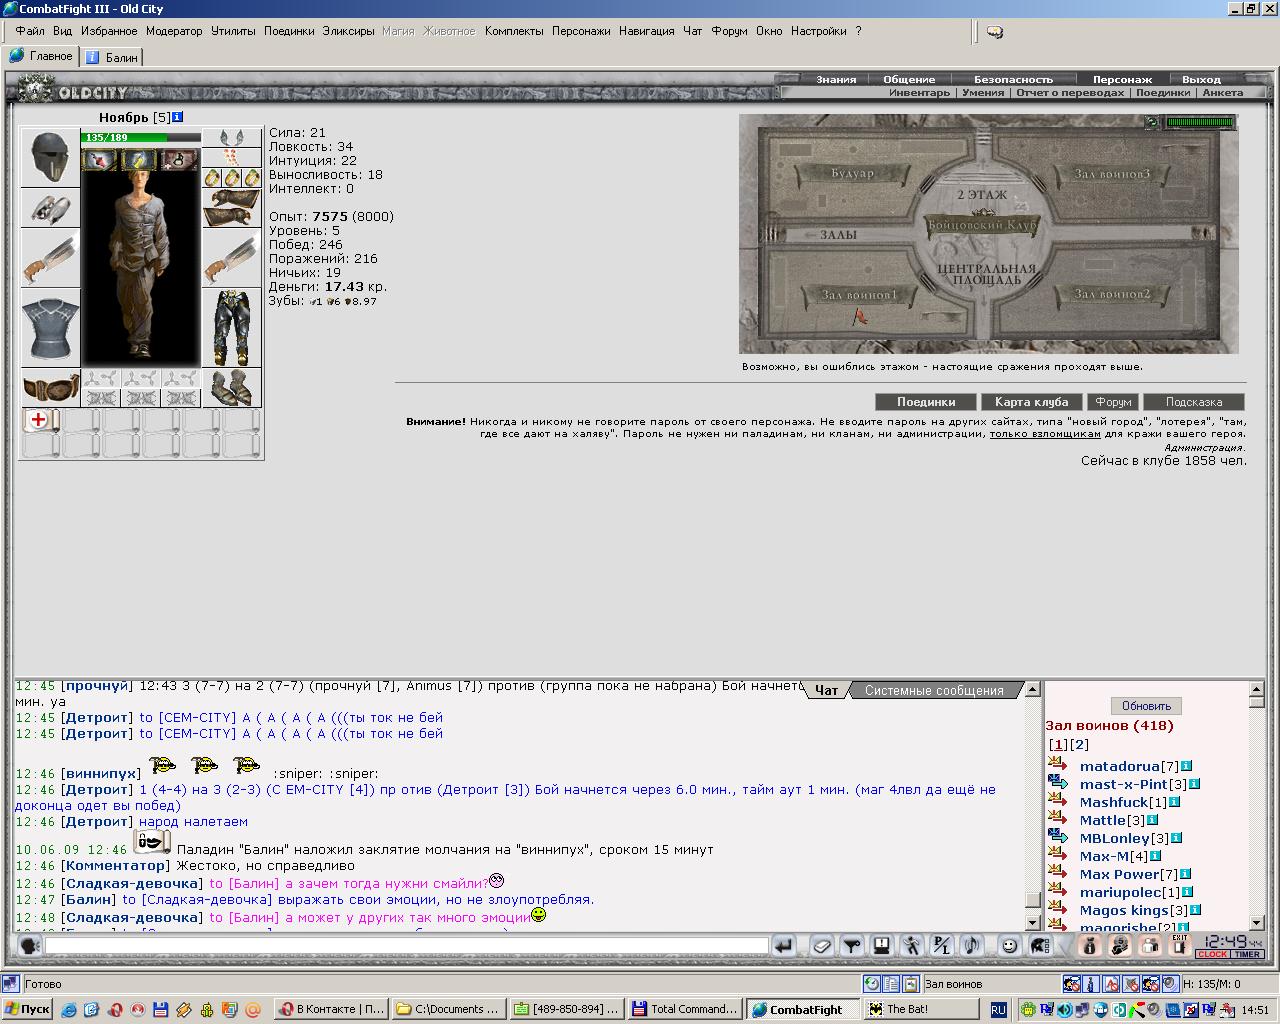The height and width of the screenshot is (1024, 1280).
Task: Open The Bat! from the taskbar
Action: click(x=921, y=1009)
